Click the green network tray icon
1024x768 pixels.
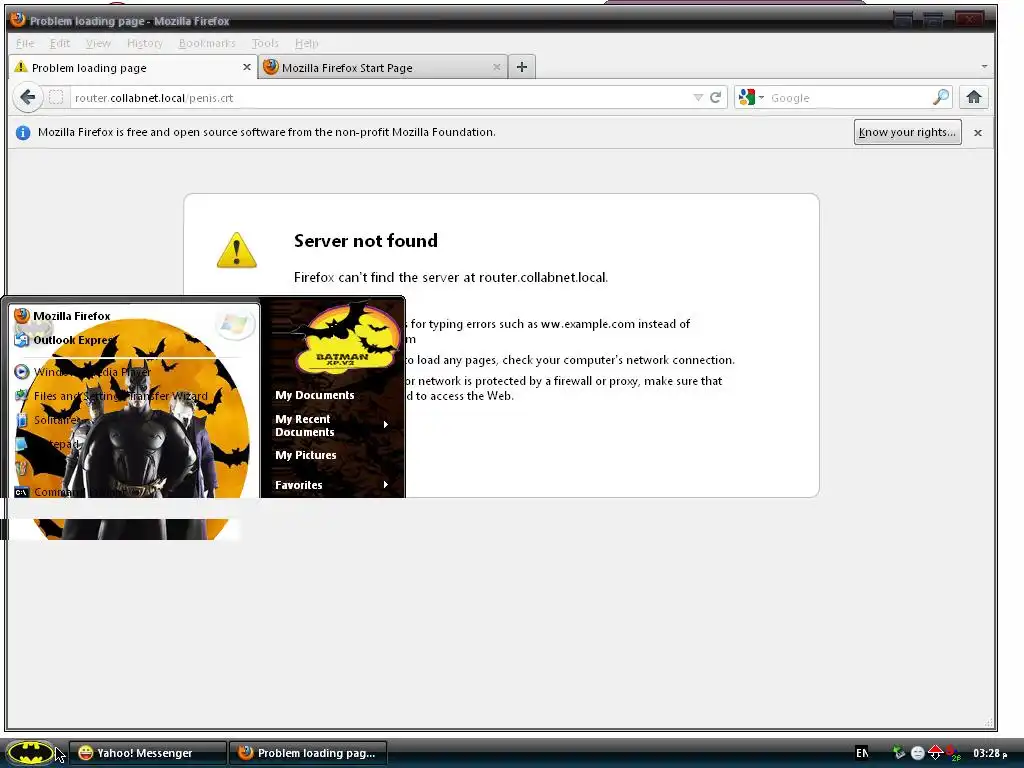(899, 753)
